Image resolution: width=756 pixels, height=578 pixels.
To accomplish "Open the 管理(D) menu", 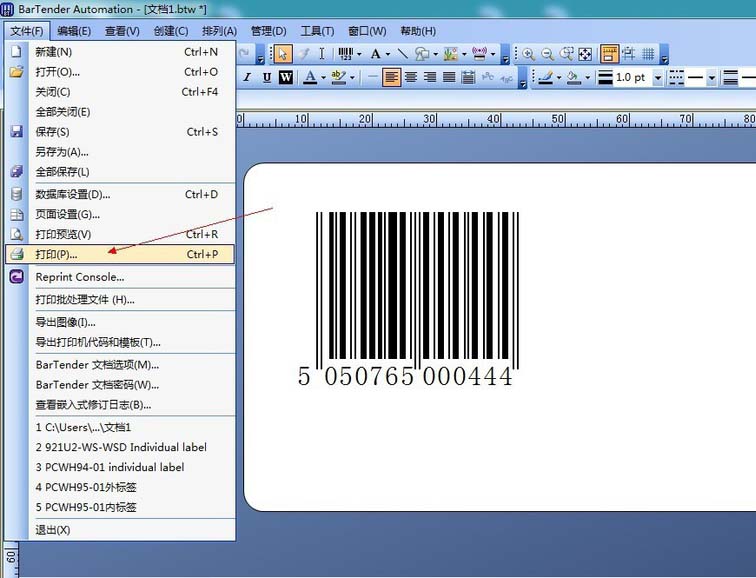I will [x=269, y=31].
